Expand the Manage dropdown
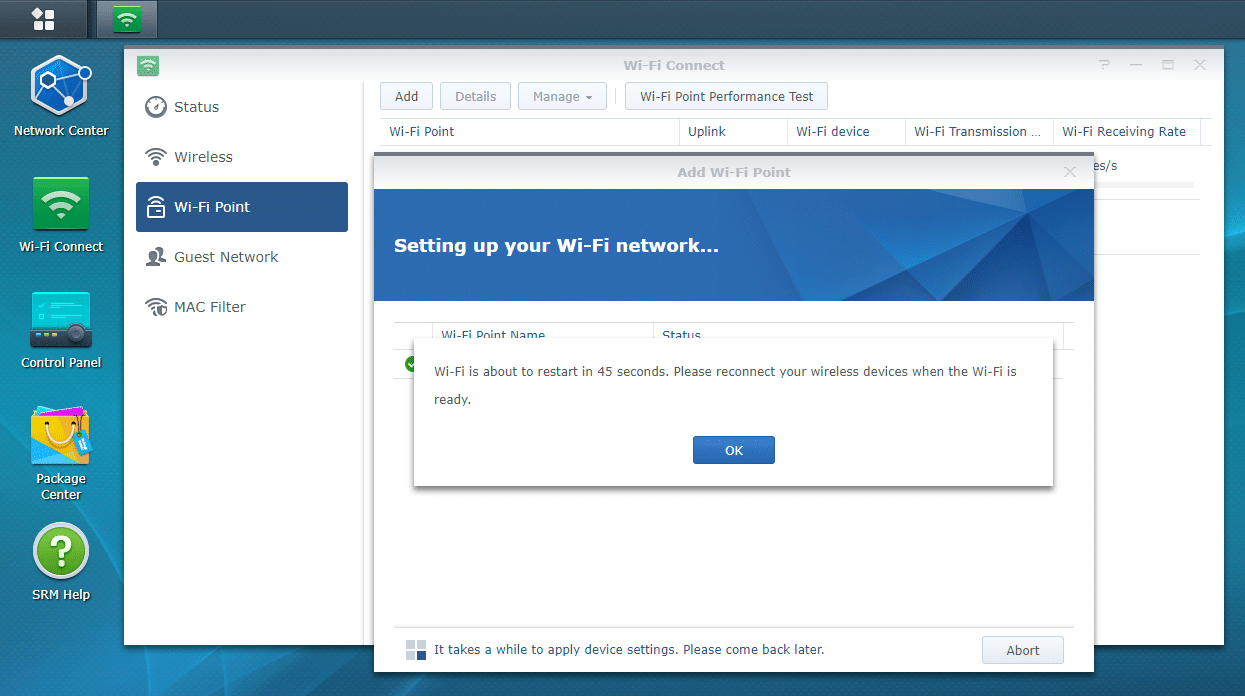Viewport: 1245px width, 696px height. click(x=562, y=96)
